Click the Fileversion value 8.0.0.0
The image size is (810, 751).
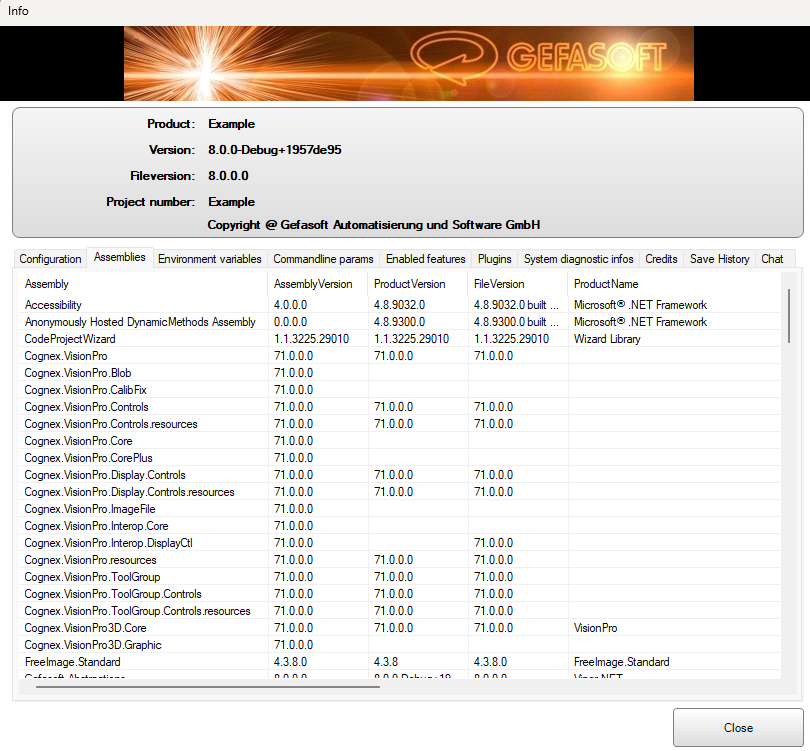coord(228,176)
